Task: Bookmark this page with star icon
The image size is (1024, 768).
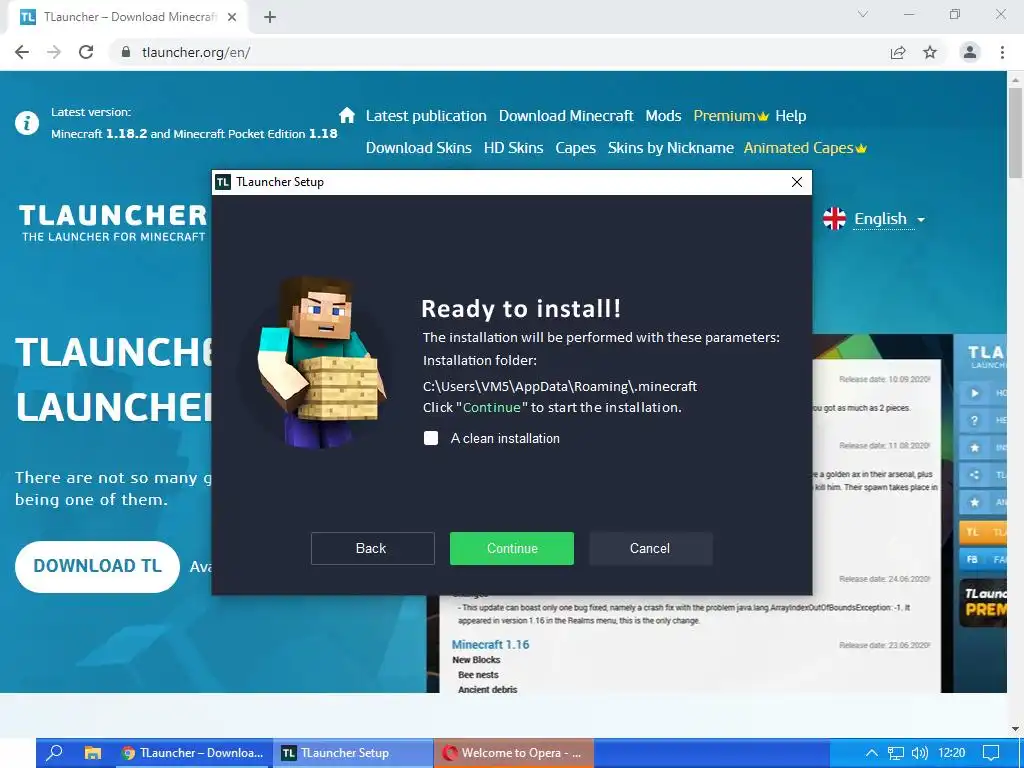Action: 930,52
